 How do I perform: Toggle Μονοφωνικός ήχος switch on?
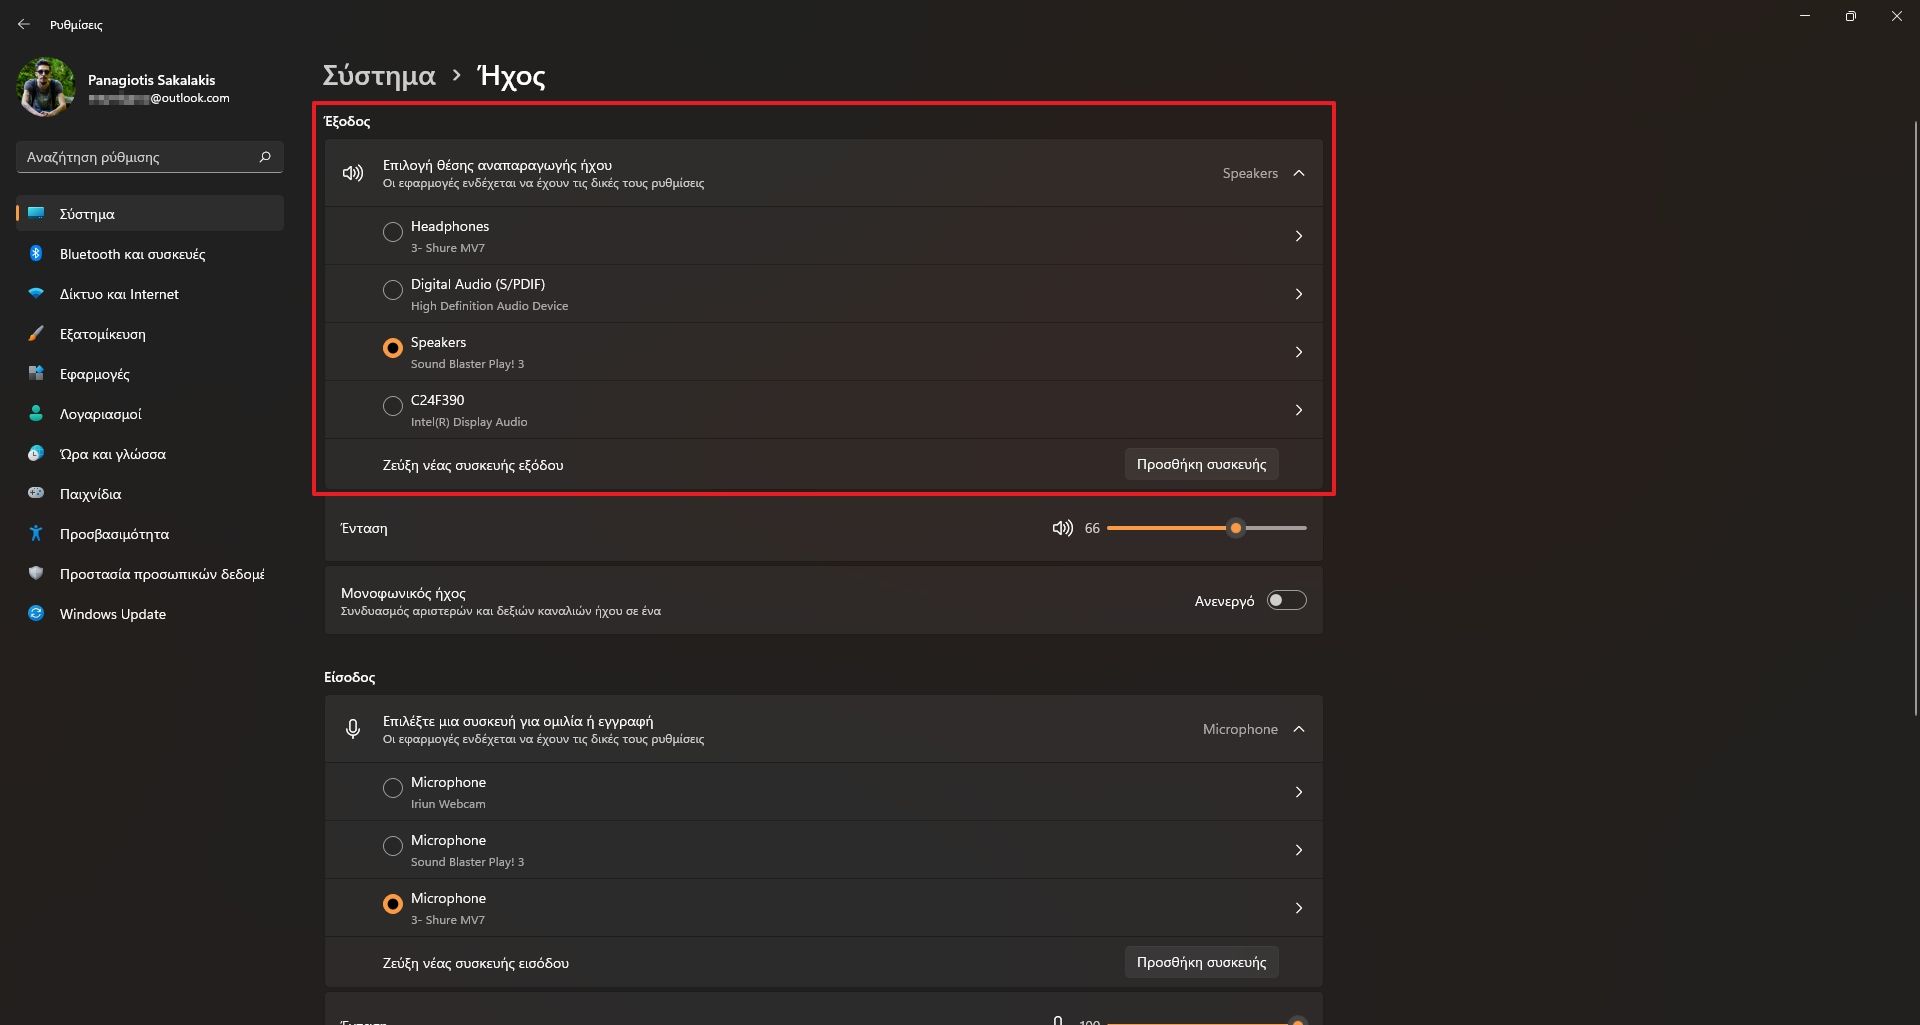(1286, 600)
